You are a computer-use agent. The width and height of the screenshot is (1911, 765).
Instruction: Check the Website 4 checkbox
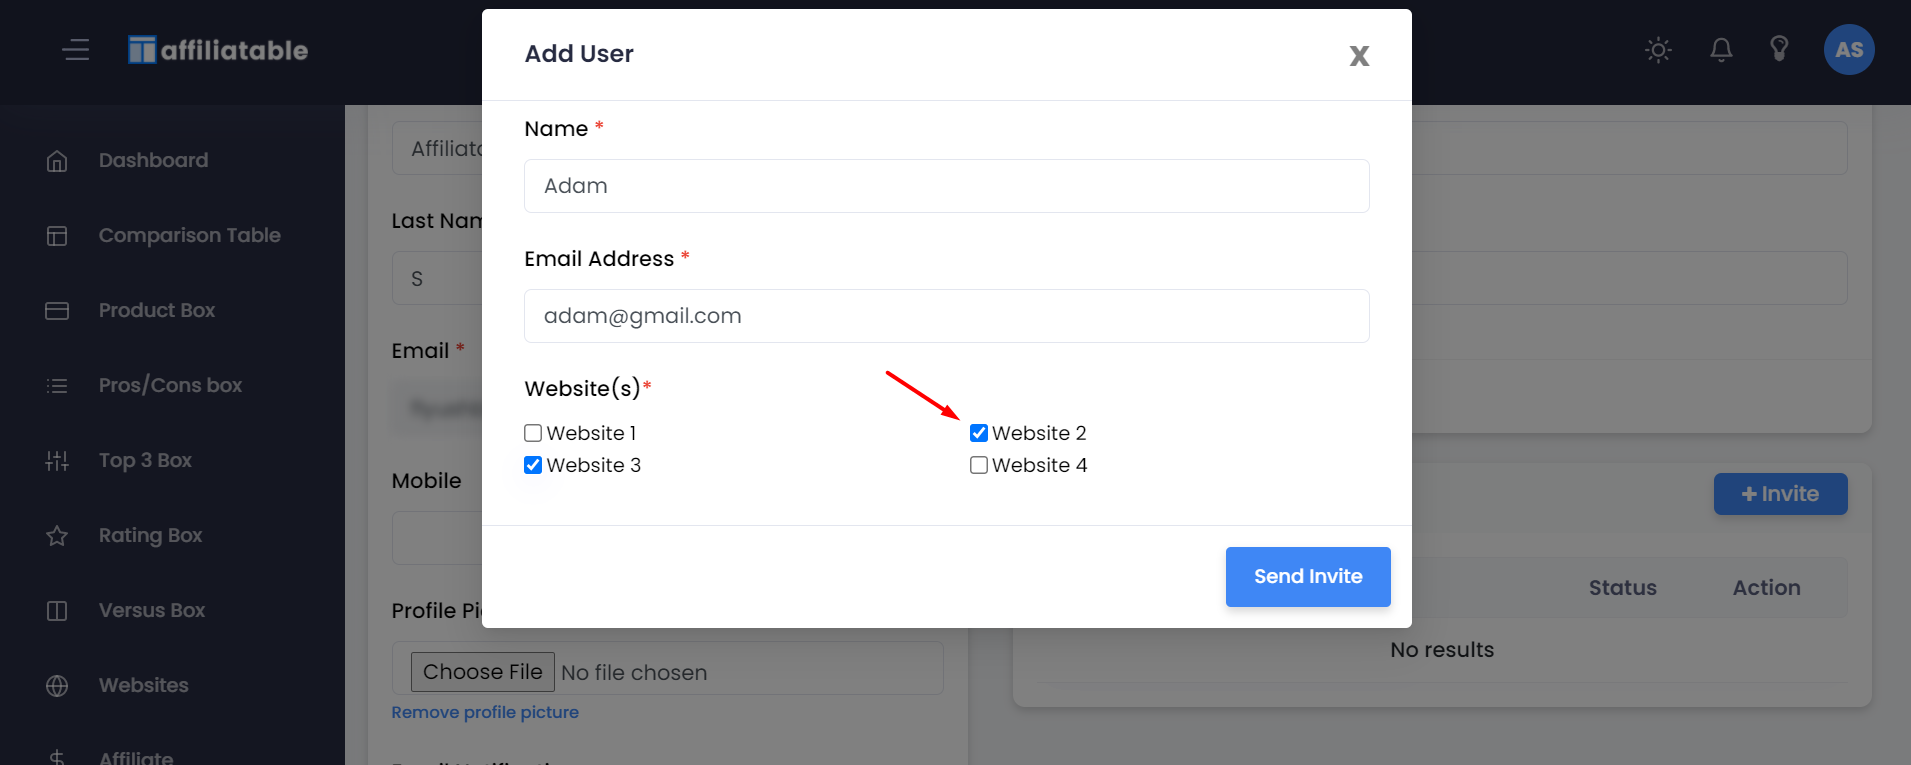979,465
